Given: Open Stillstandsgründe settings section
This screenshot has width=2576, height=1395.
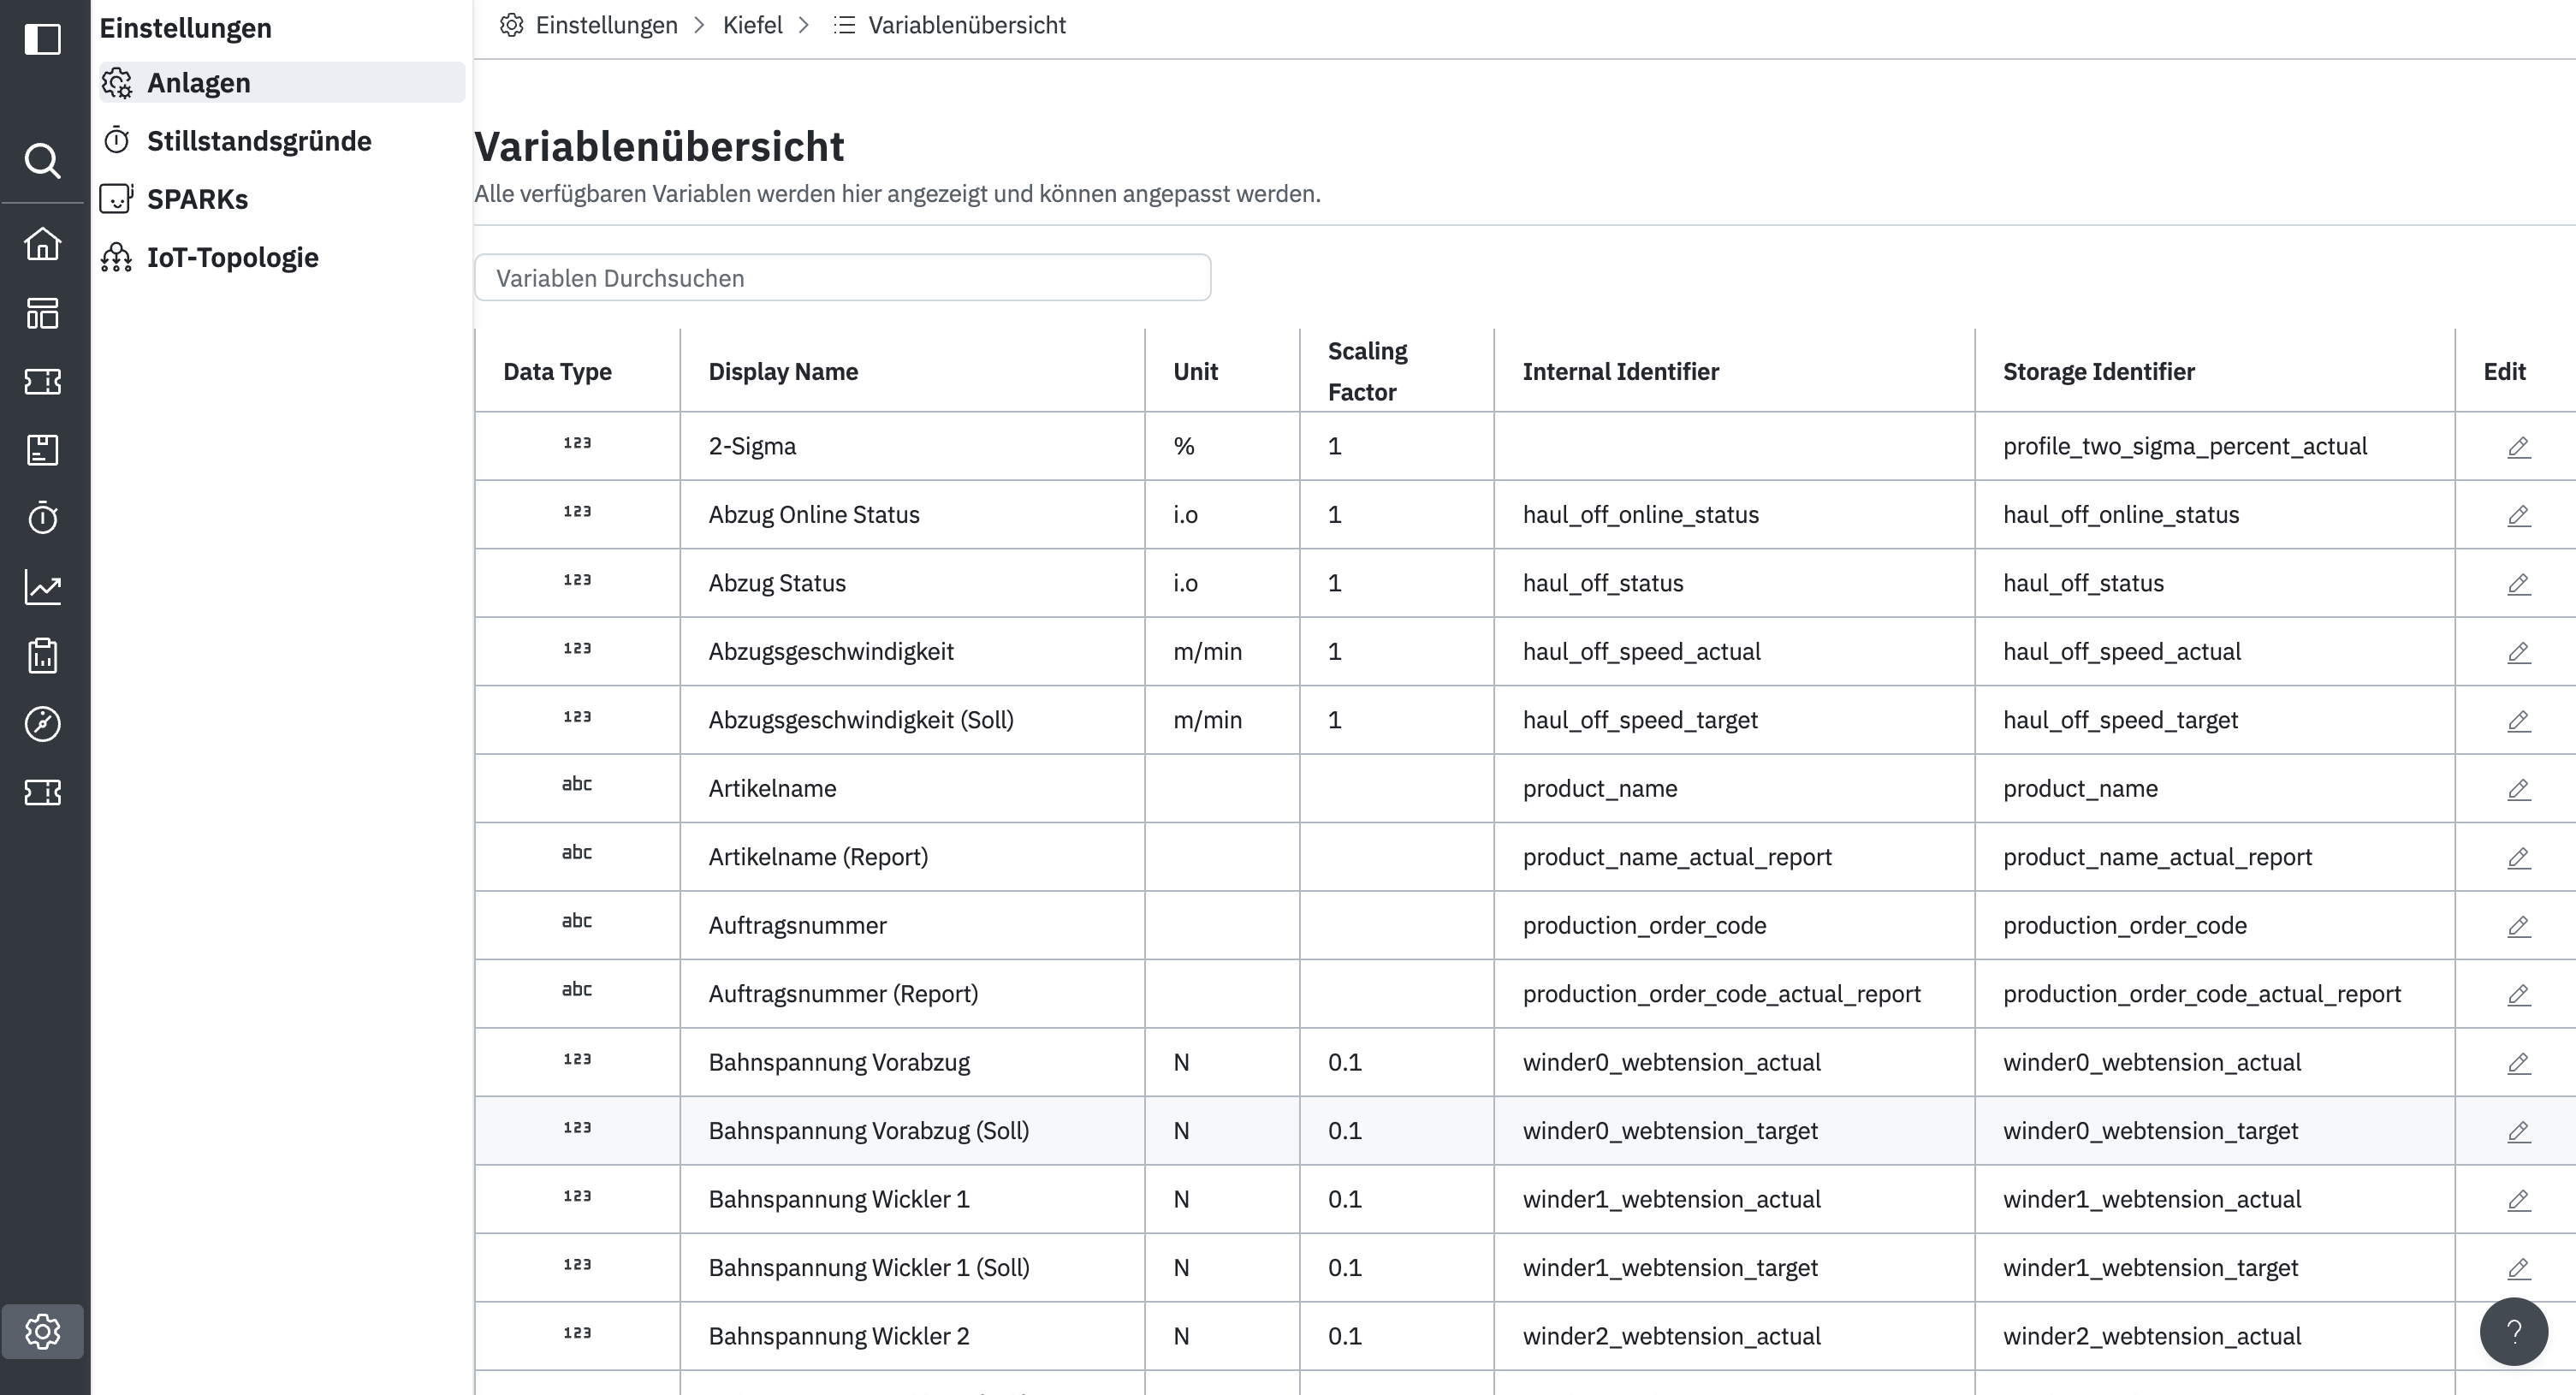Looking at the screenshot, I should (258, 141).
